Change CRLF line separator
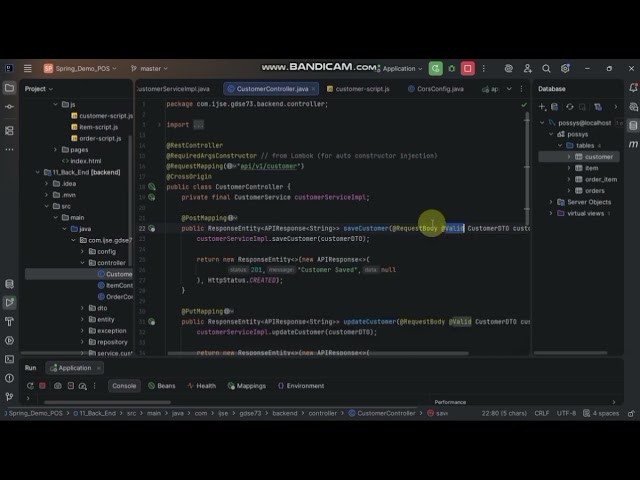Image resolution: width=640 pixels, height=480 pixels. click(x=542, y=413)
